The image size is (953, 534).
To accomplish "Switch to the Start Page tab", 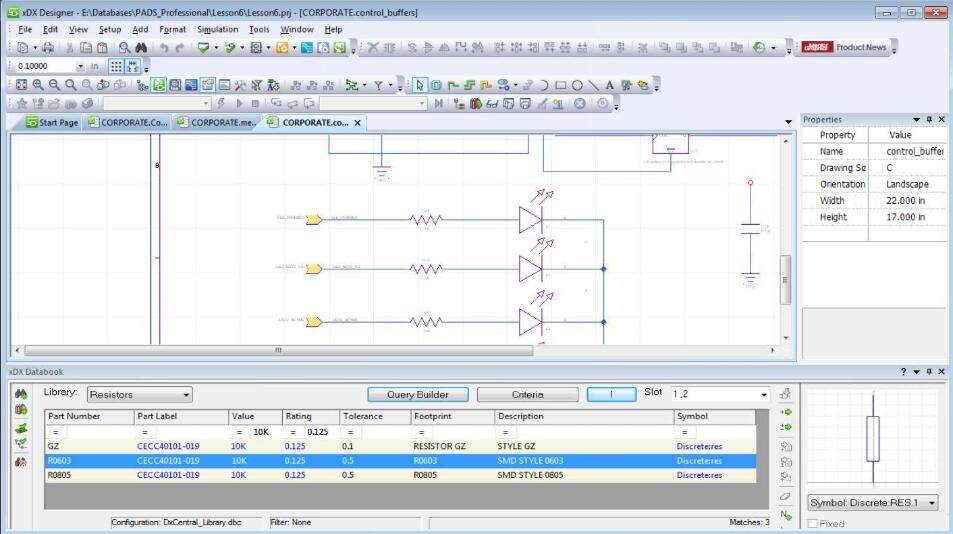I will tap(52, 122).
